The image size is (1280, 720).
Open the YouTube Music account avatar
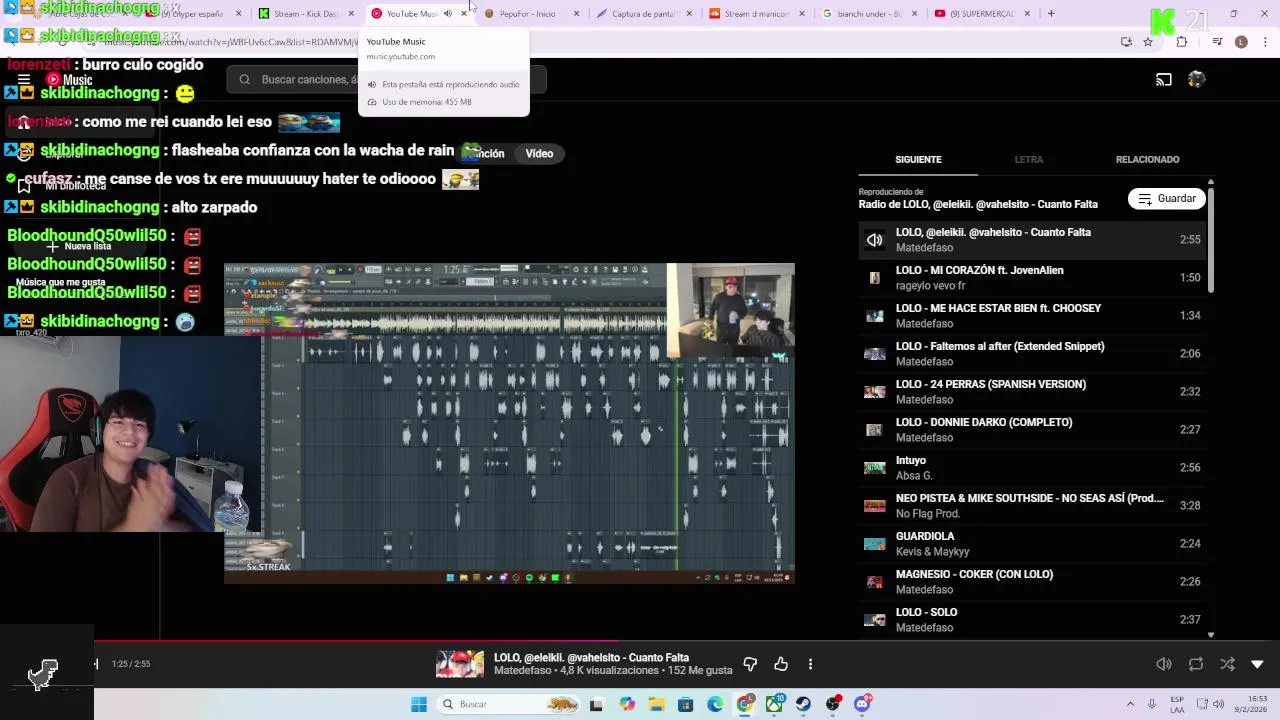tap(1196, 79)
